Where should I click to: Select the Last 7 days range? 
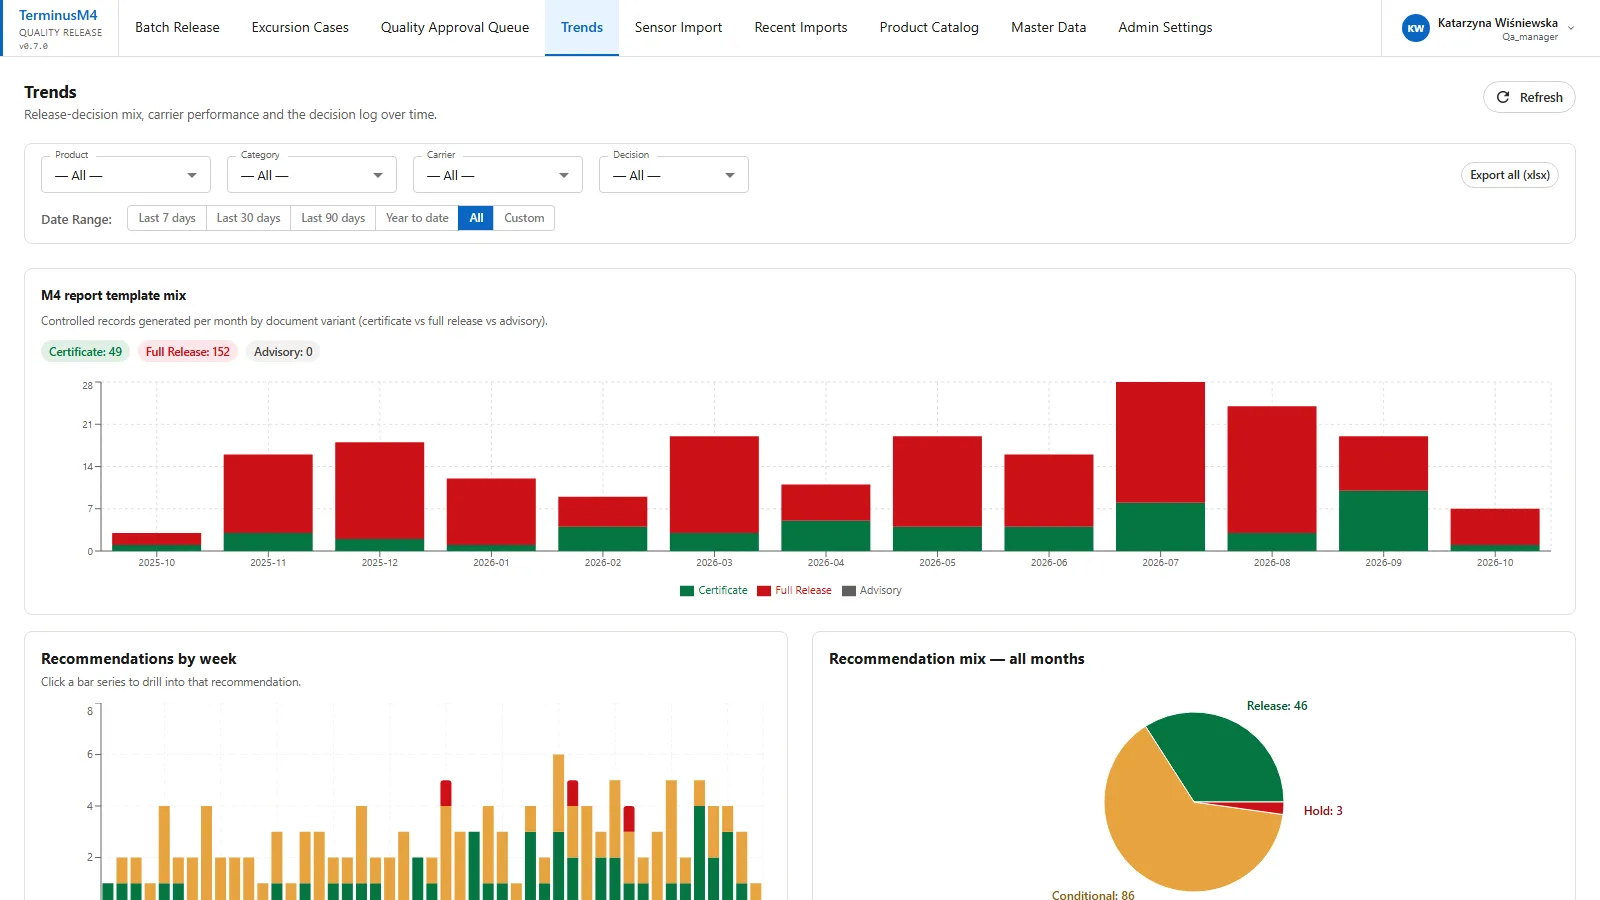[x=167, y=218]
